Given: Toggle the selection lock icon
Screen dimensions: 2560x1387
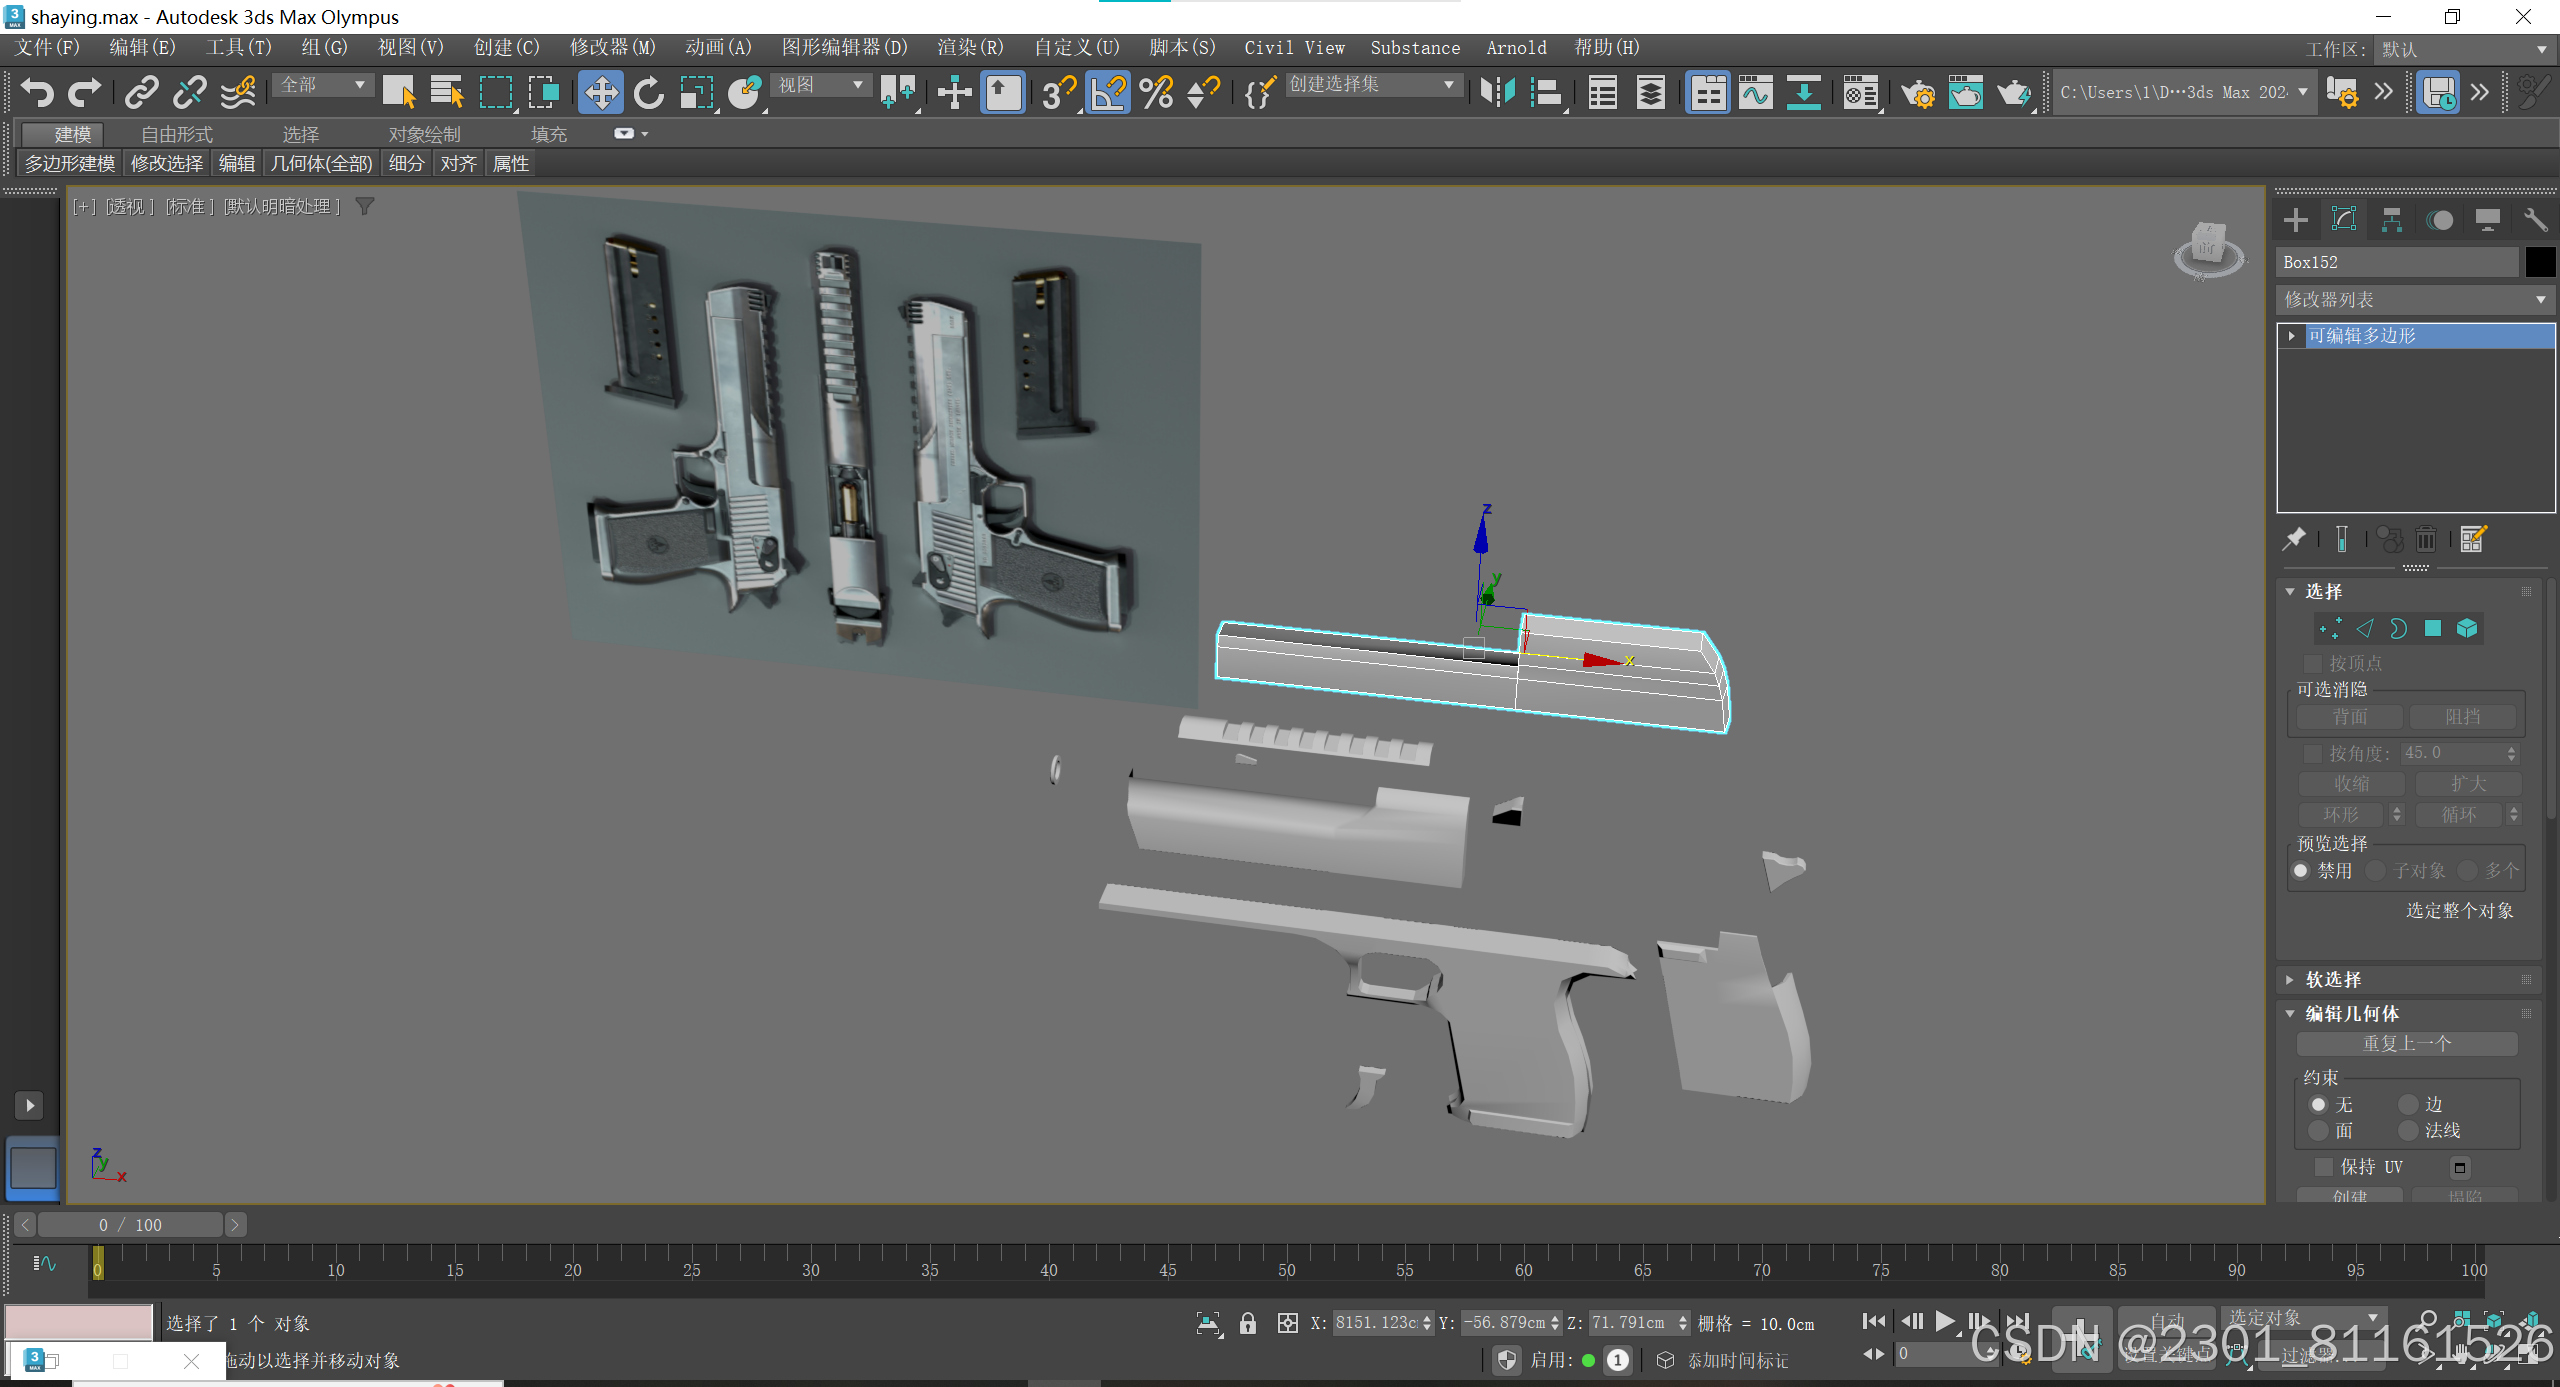Looking at the screenshot, I should pos(1247,1324).
